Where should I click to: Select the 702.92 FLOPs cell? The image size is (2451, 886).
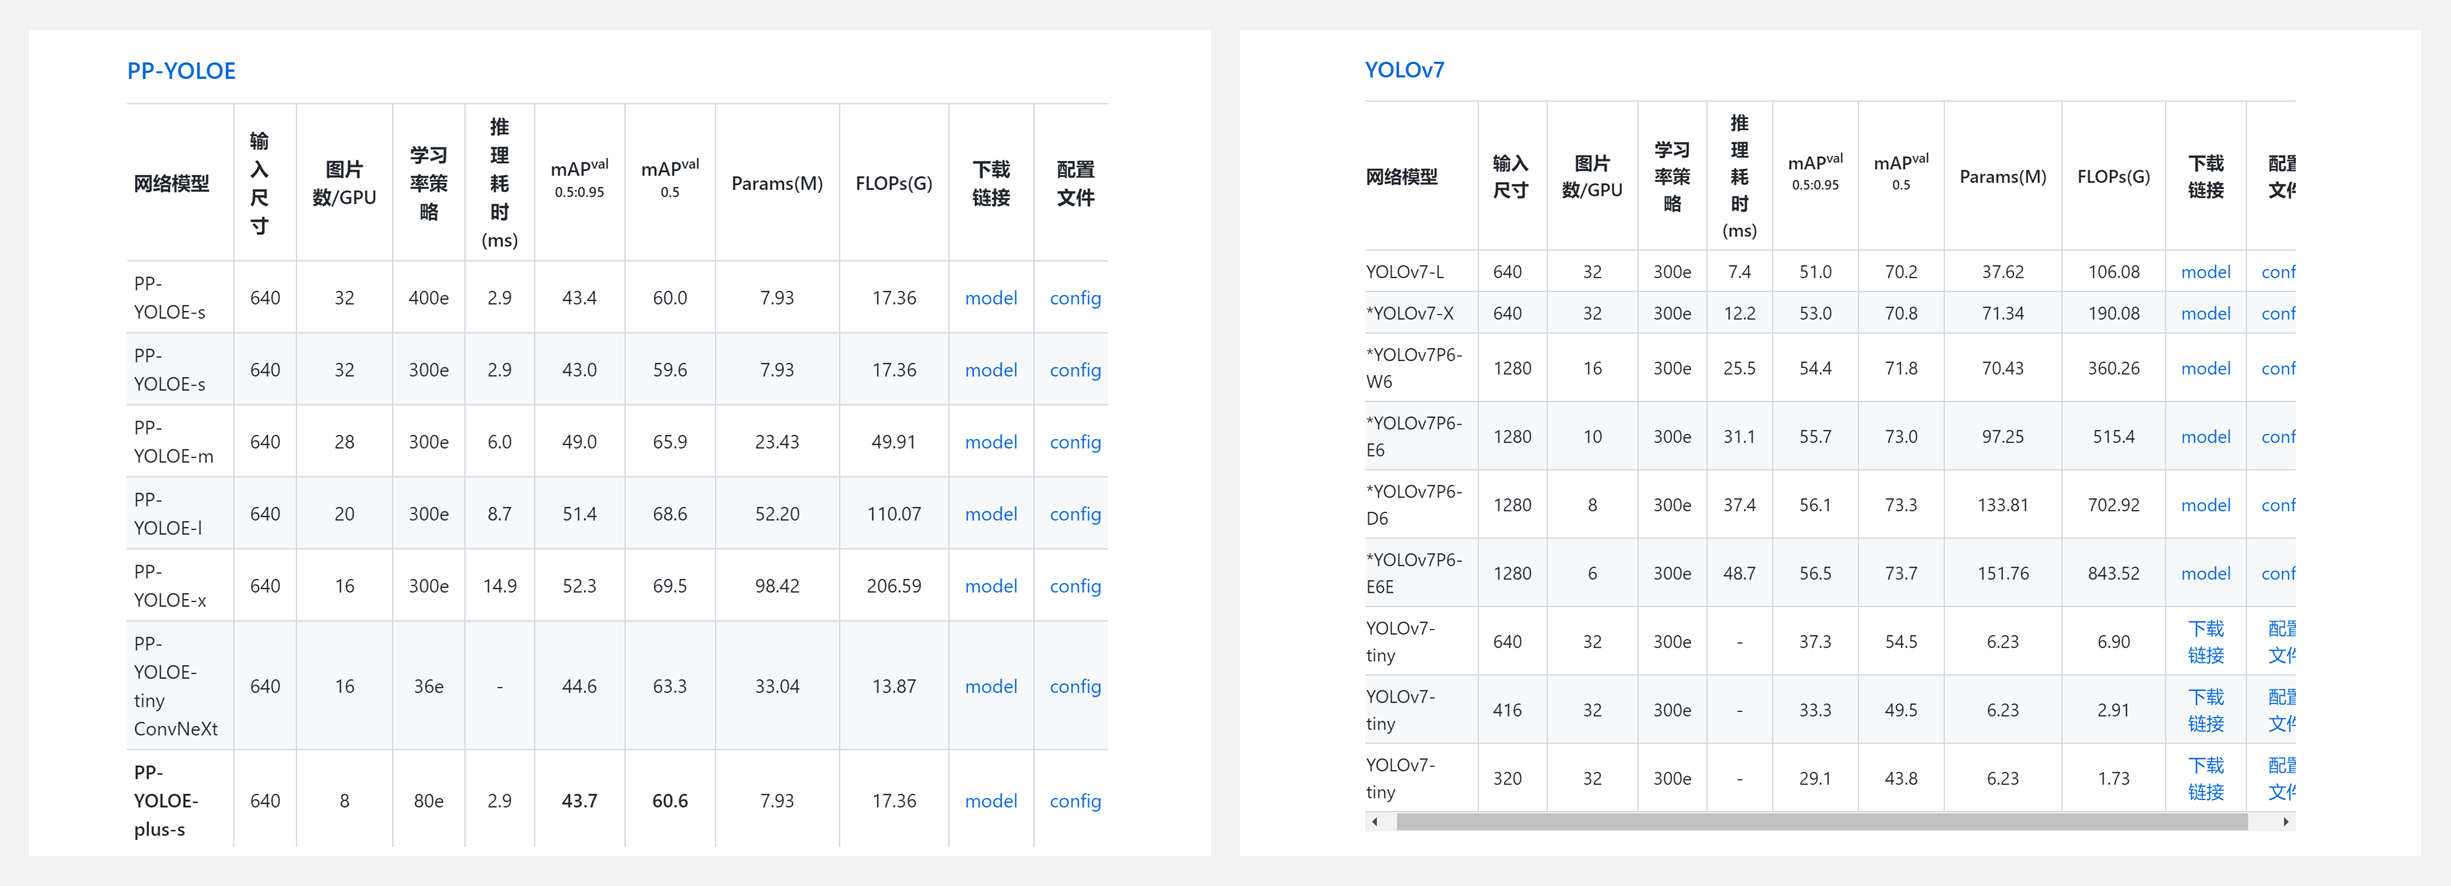click(x=2114, y=505)
